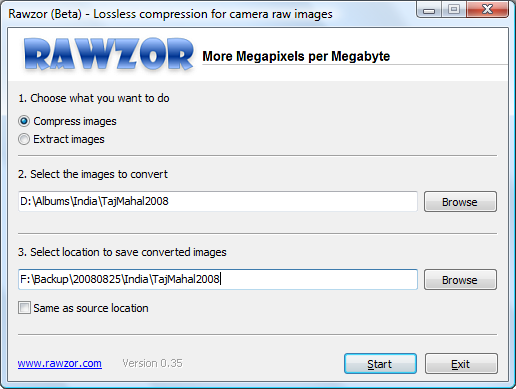Exit the Rawzor application
This screenshot has width=516, height=389.
pyautogui.click(x=461, y=364)
